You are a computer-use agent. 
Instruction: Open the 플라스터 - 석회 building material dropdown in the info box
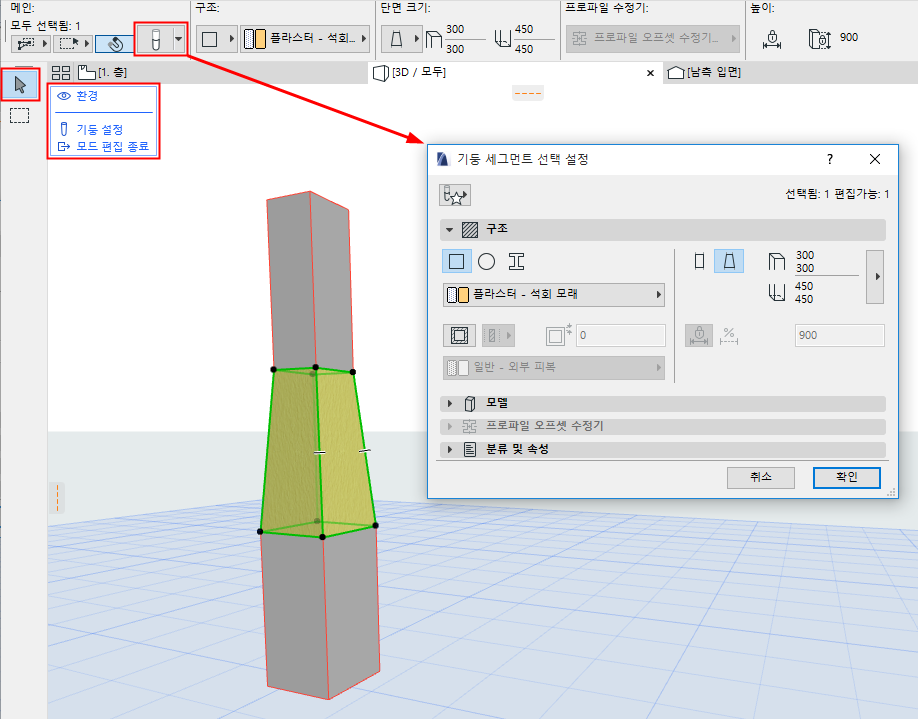(x=305, y=39)
